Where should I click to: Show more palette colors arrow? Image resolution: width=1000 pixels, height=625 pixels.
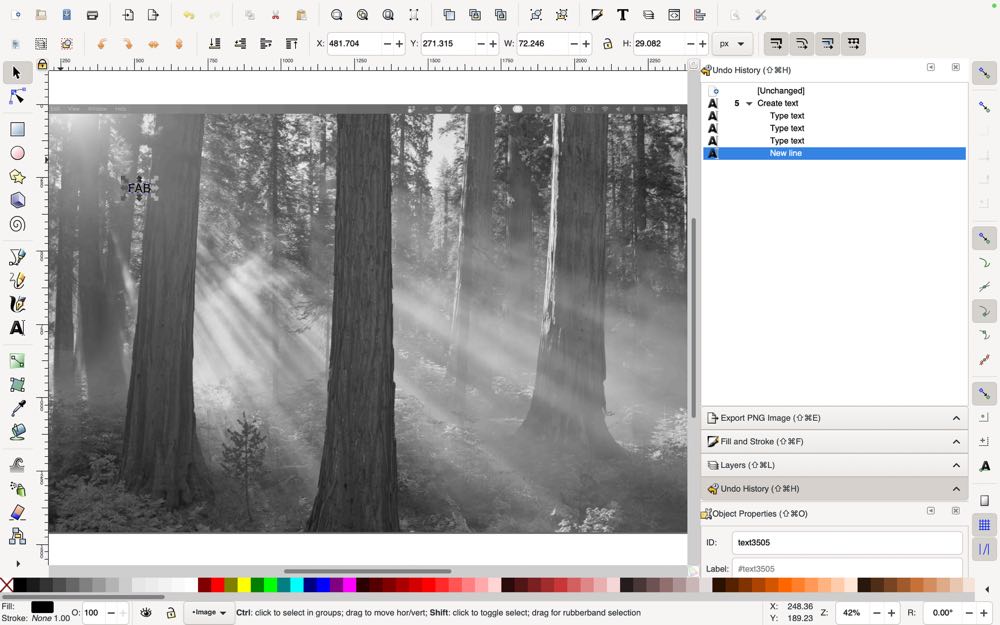(x=987, y=589)
